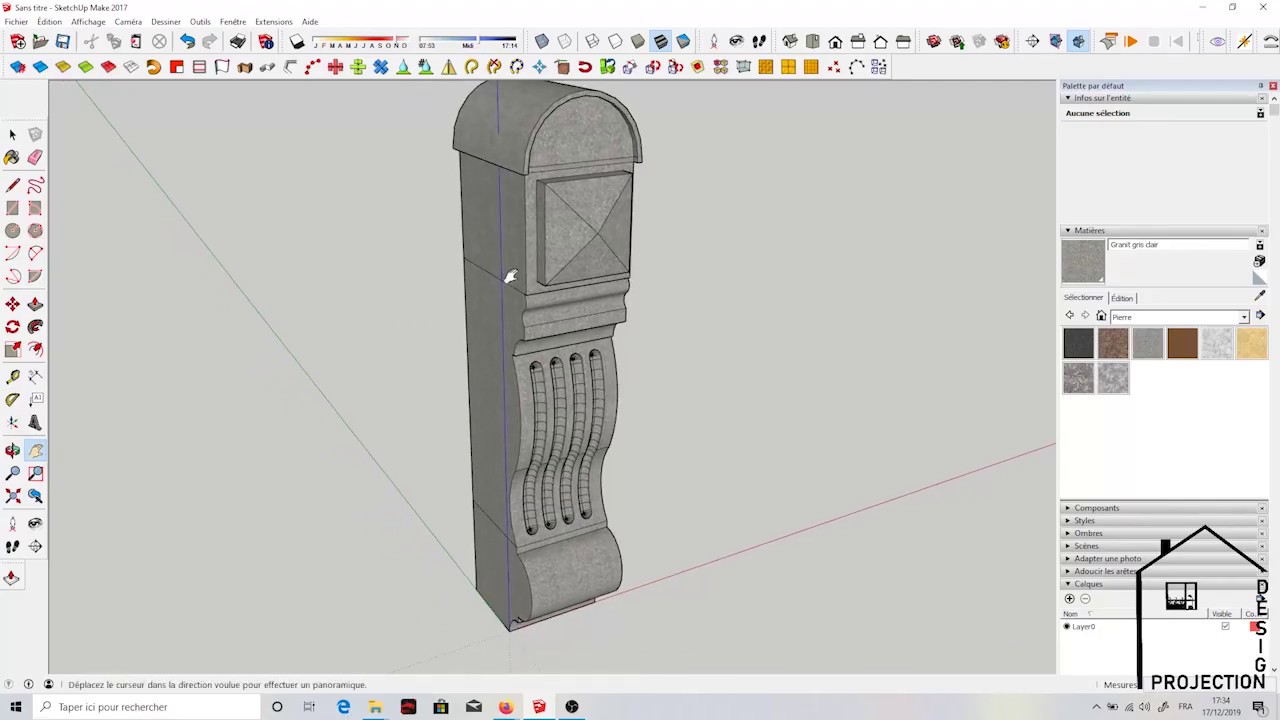Screen dimensions: 1280x720
Task: Select the arrow Selection tool
Action: (12, 134)
